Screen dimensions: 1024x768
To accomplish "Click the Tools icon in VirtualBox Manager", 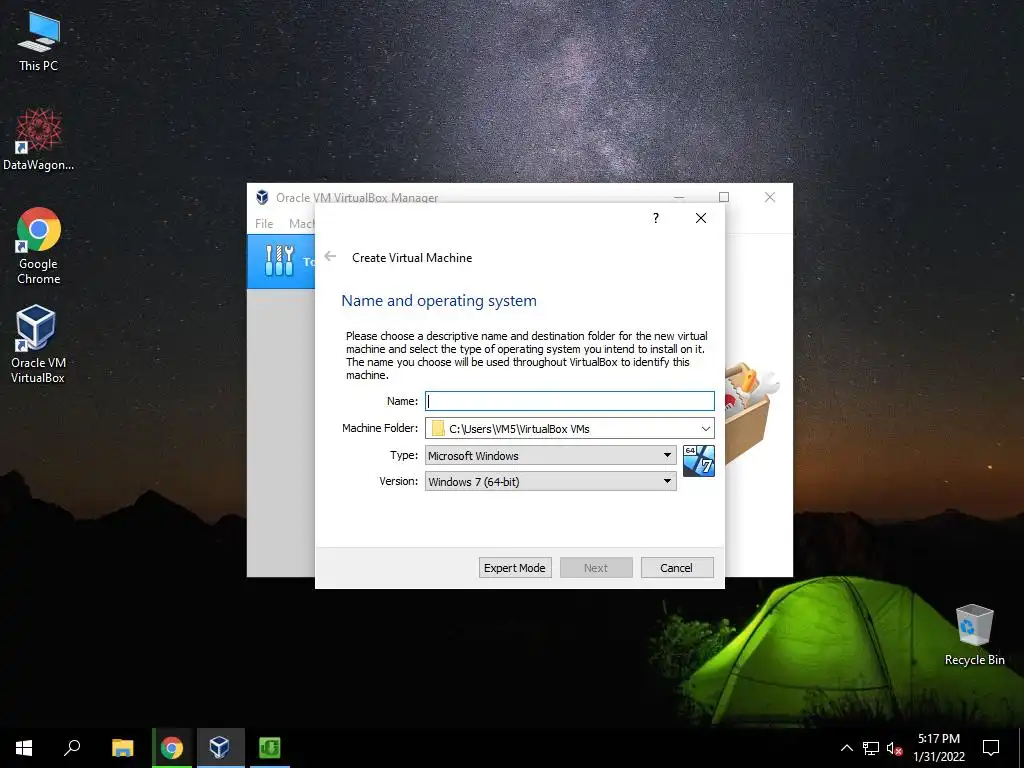I will 280,261.
